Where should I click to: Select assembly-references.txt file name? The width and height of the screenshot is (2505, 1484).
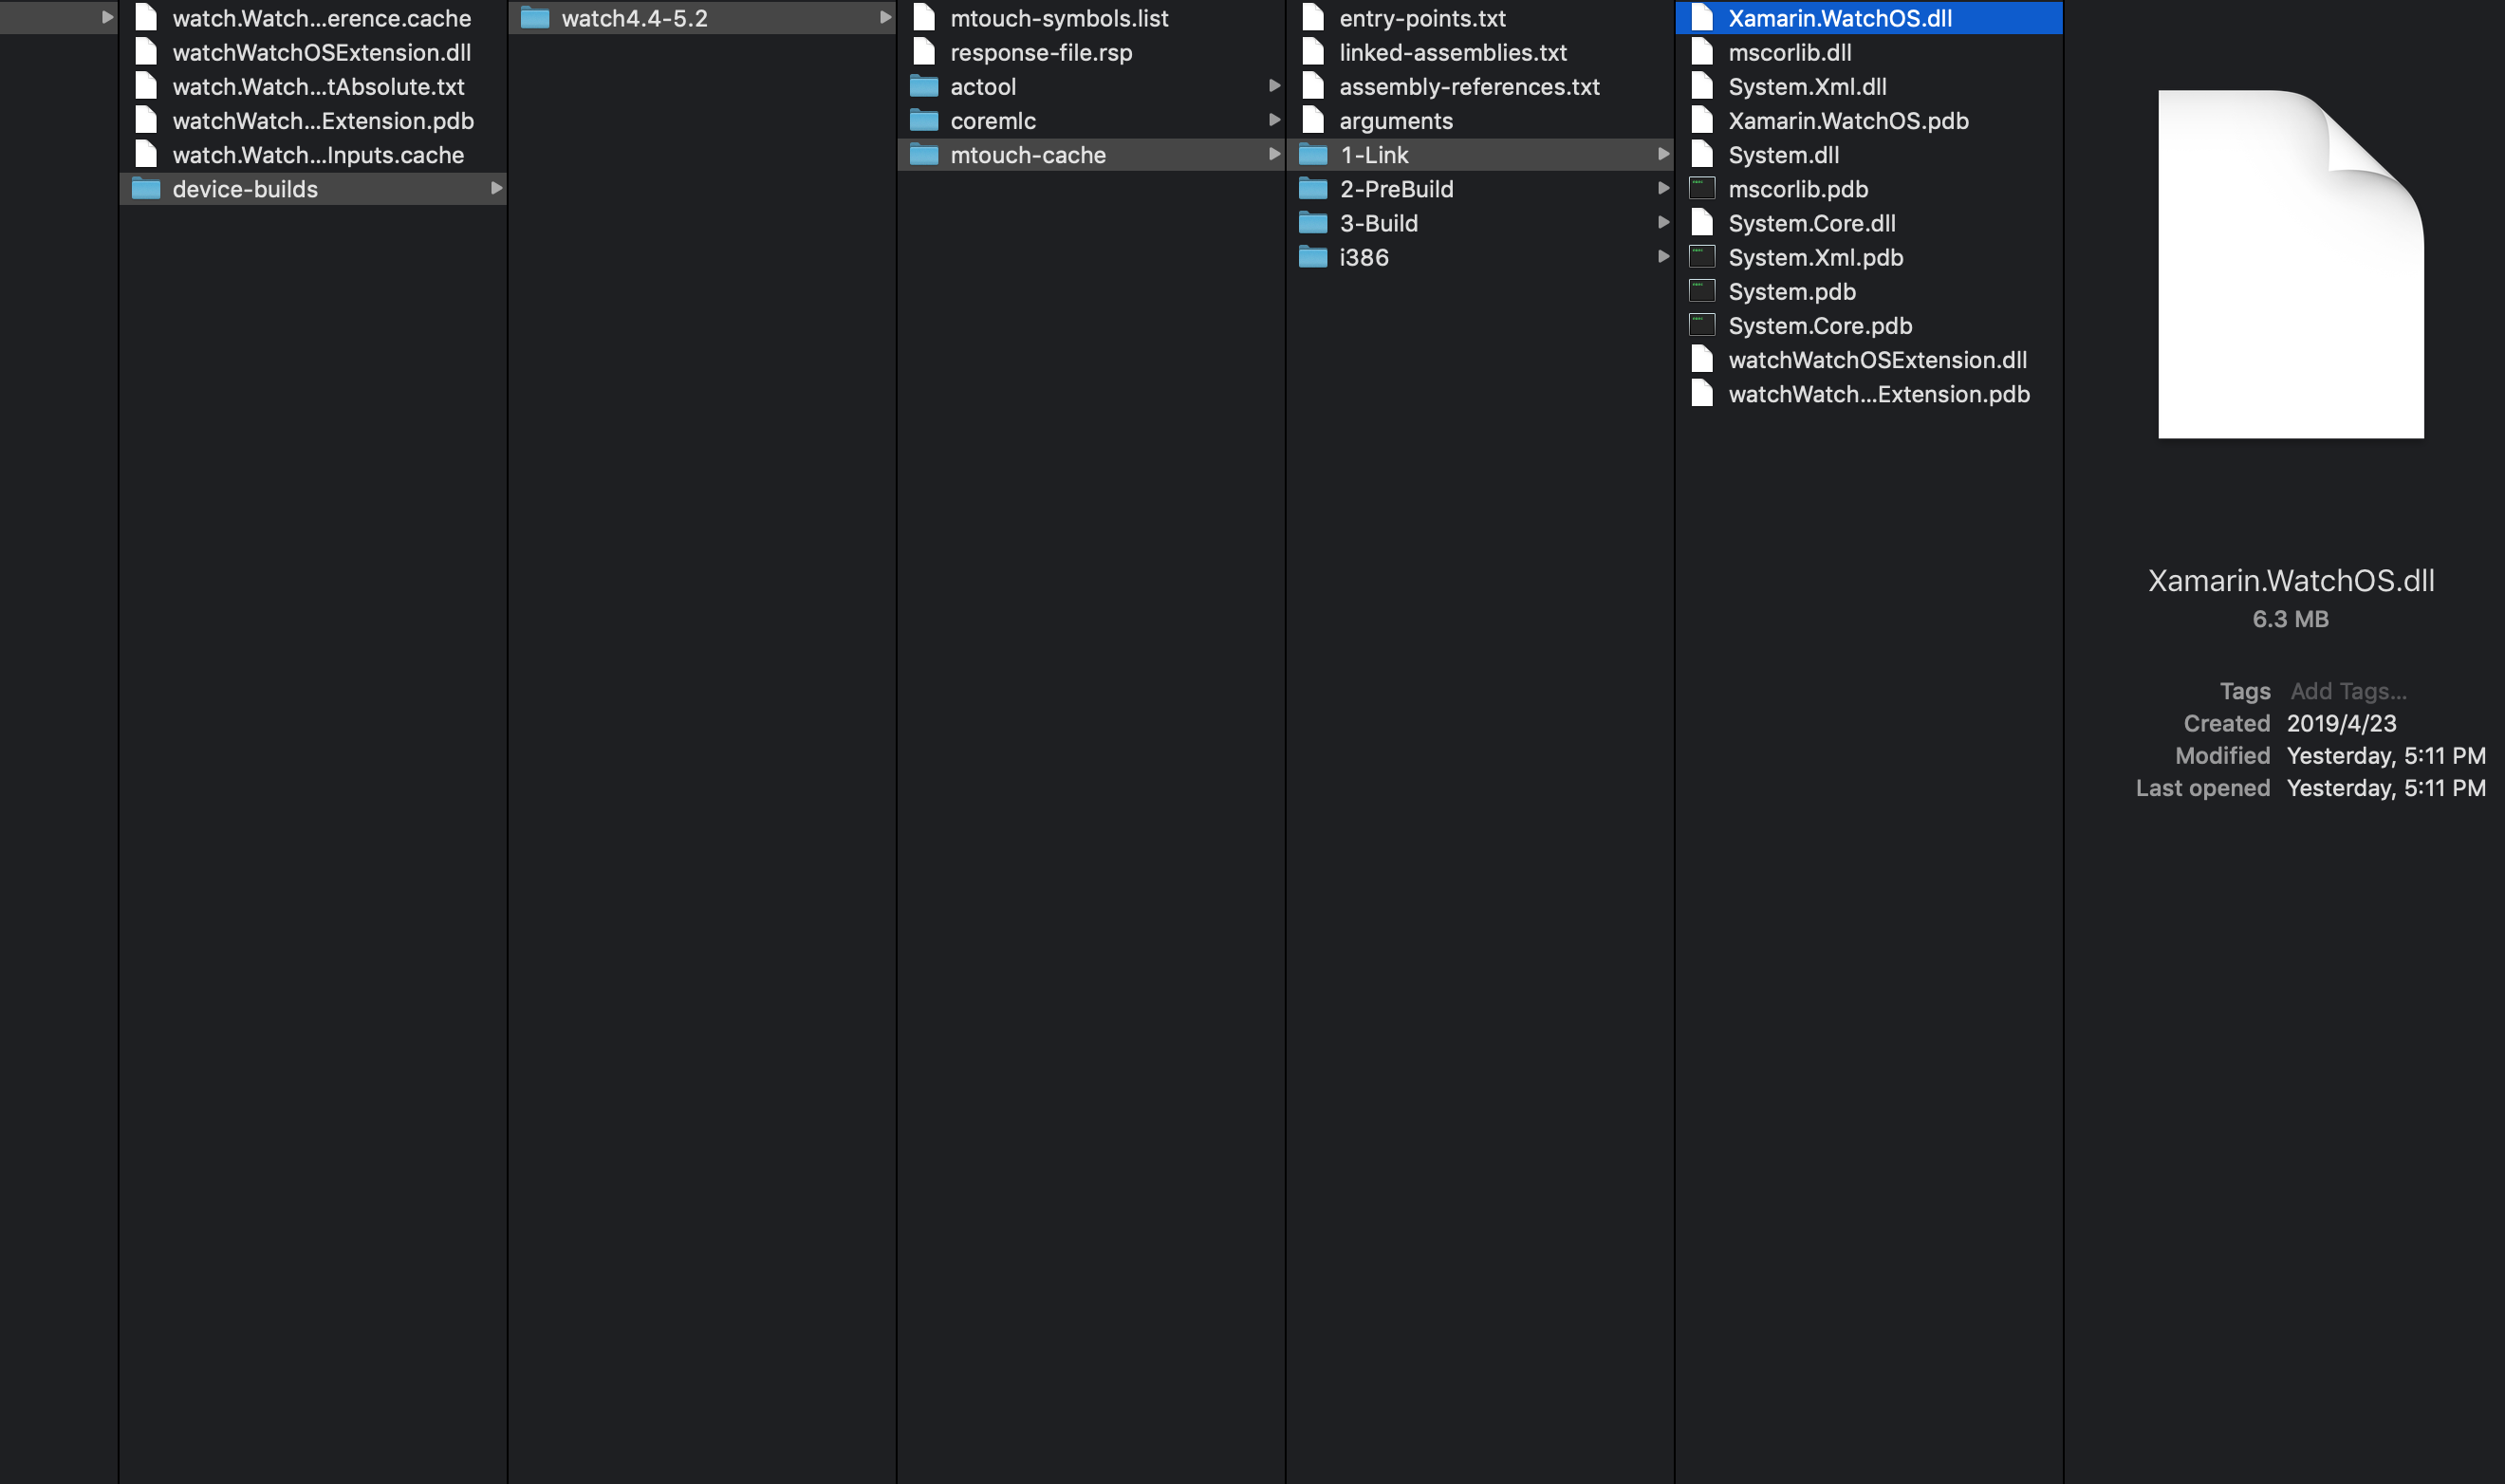(1469, 87)
